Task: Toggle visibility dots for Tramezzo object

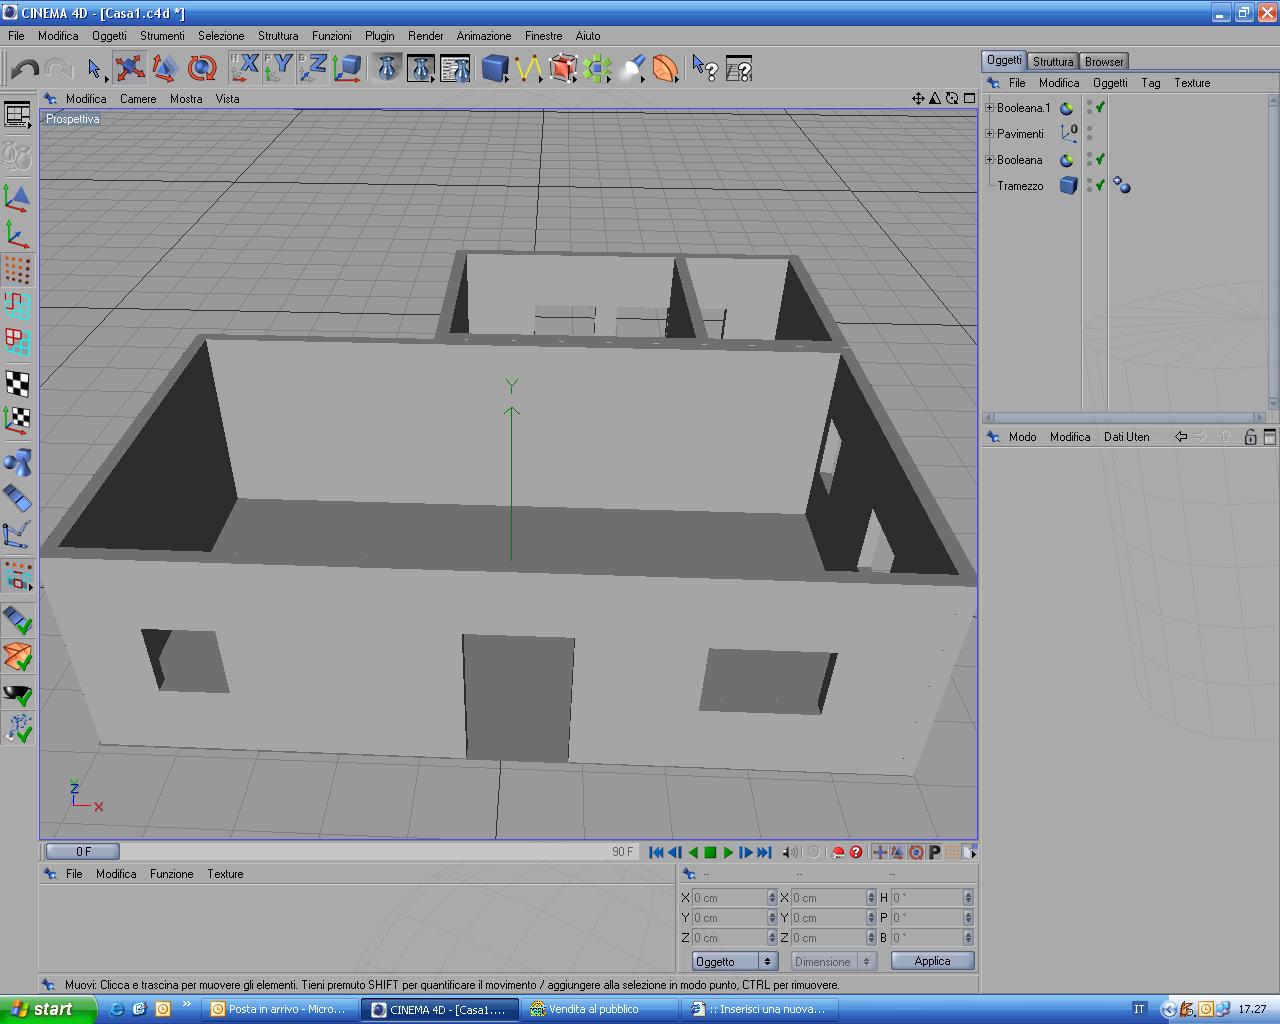Action: tap(1089, 185)
